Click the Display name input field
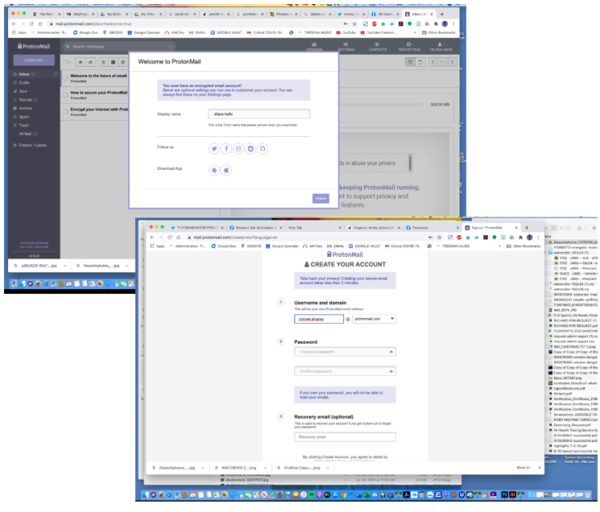 click(x=254, y=114)
